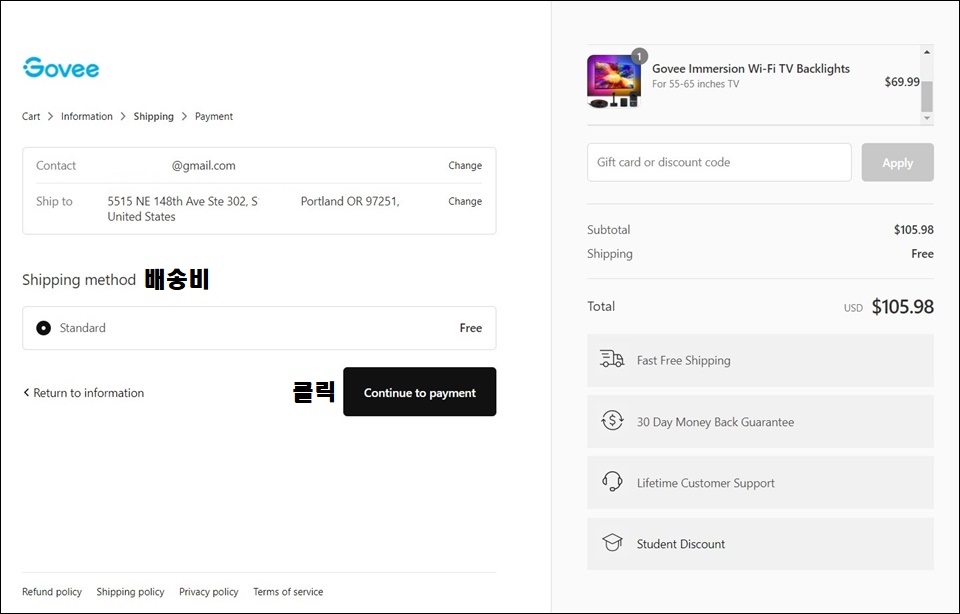Image resolution: width=960 pixels, height=614 pixels.
Task: Click the Subtotal amount $105.98
Action: 913,230
